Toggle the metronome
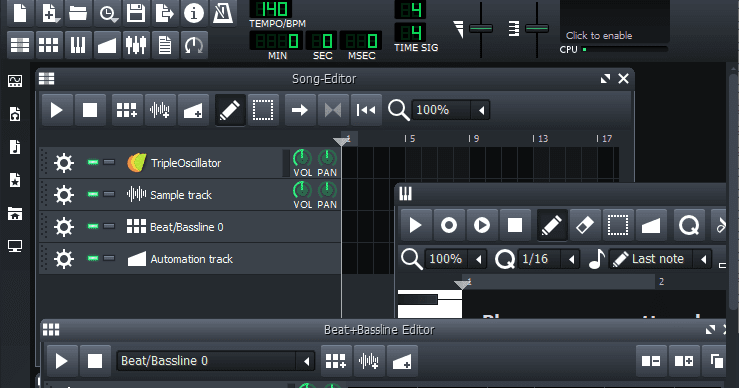The width and height of the screenshot is (739, 388). (222, 13)
